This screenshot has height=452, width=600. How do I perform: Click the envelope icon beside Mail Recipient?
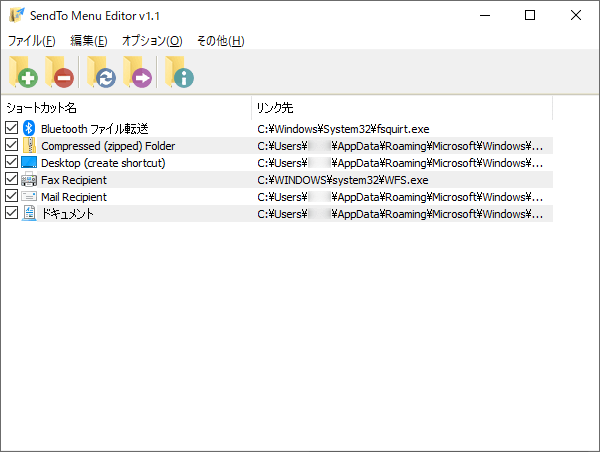tap(29, 196)
